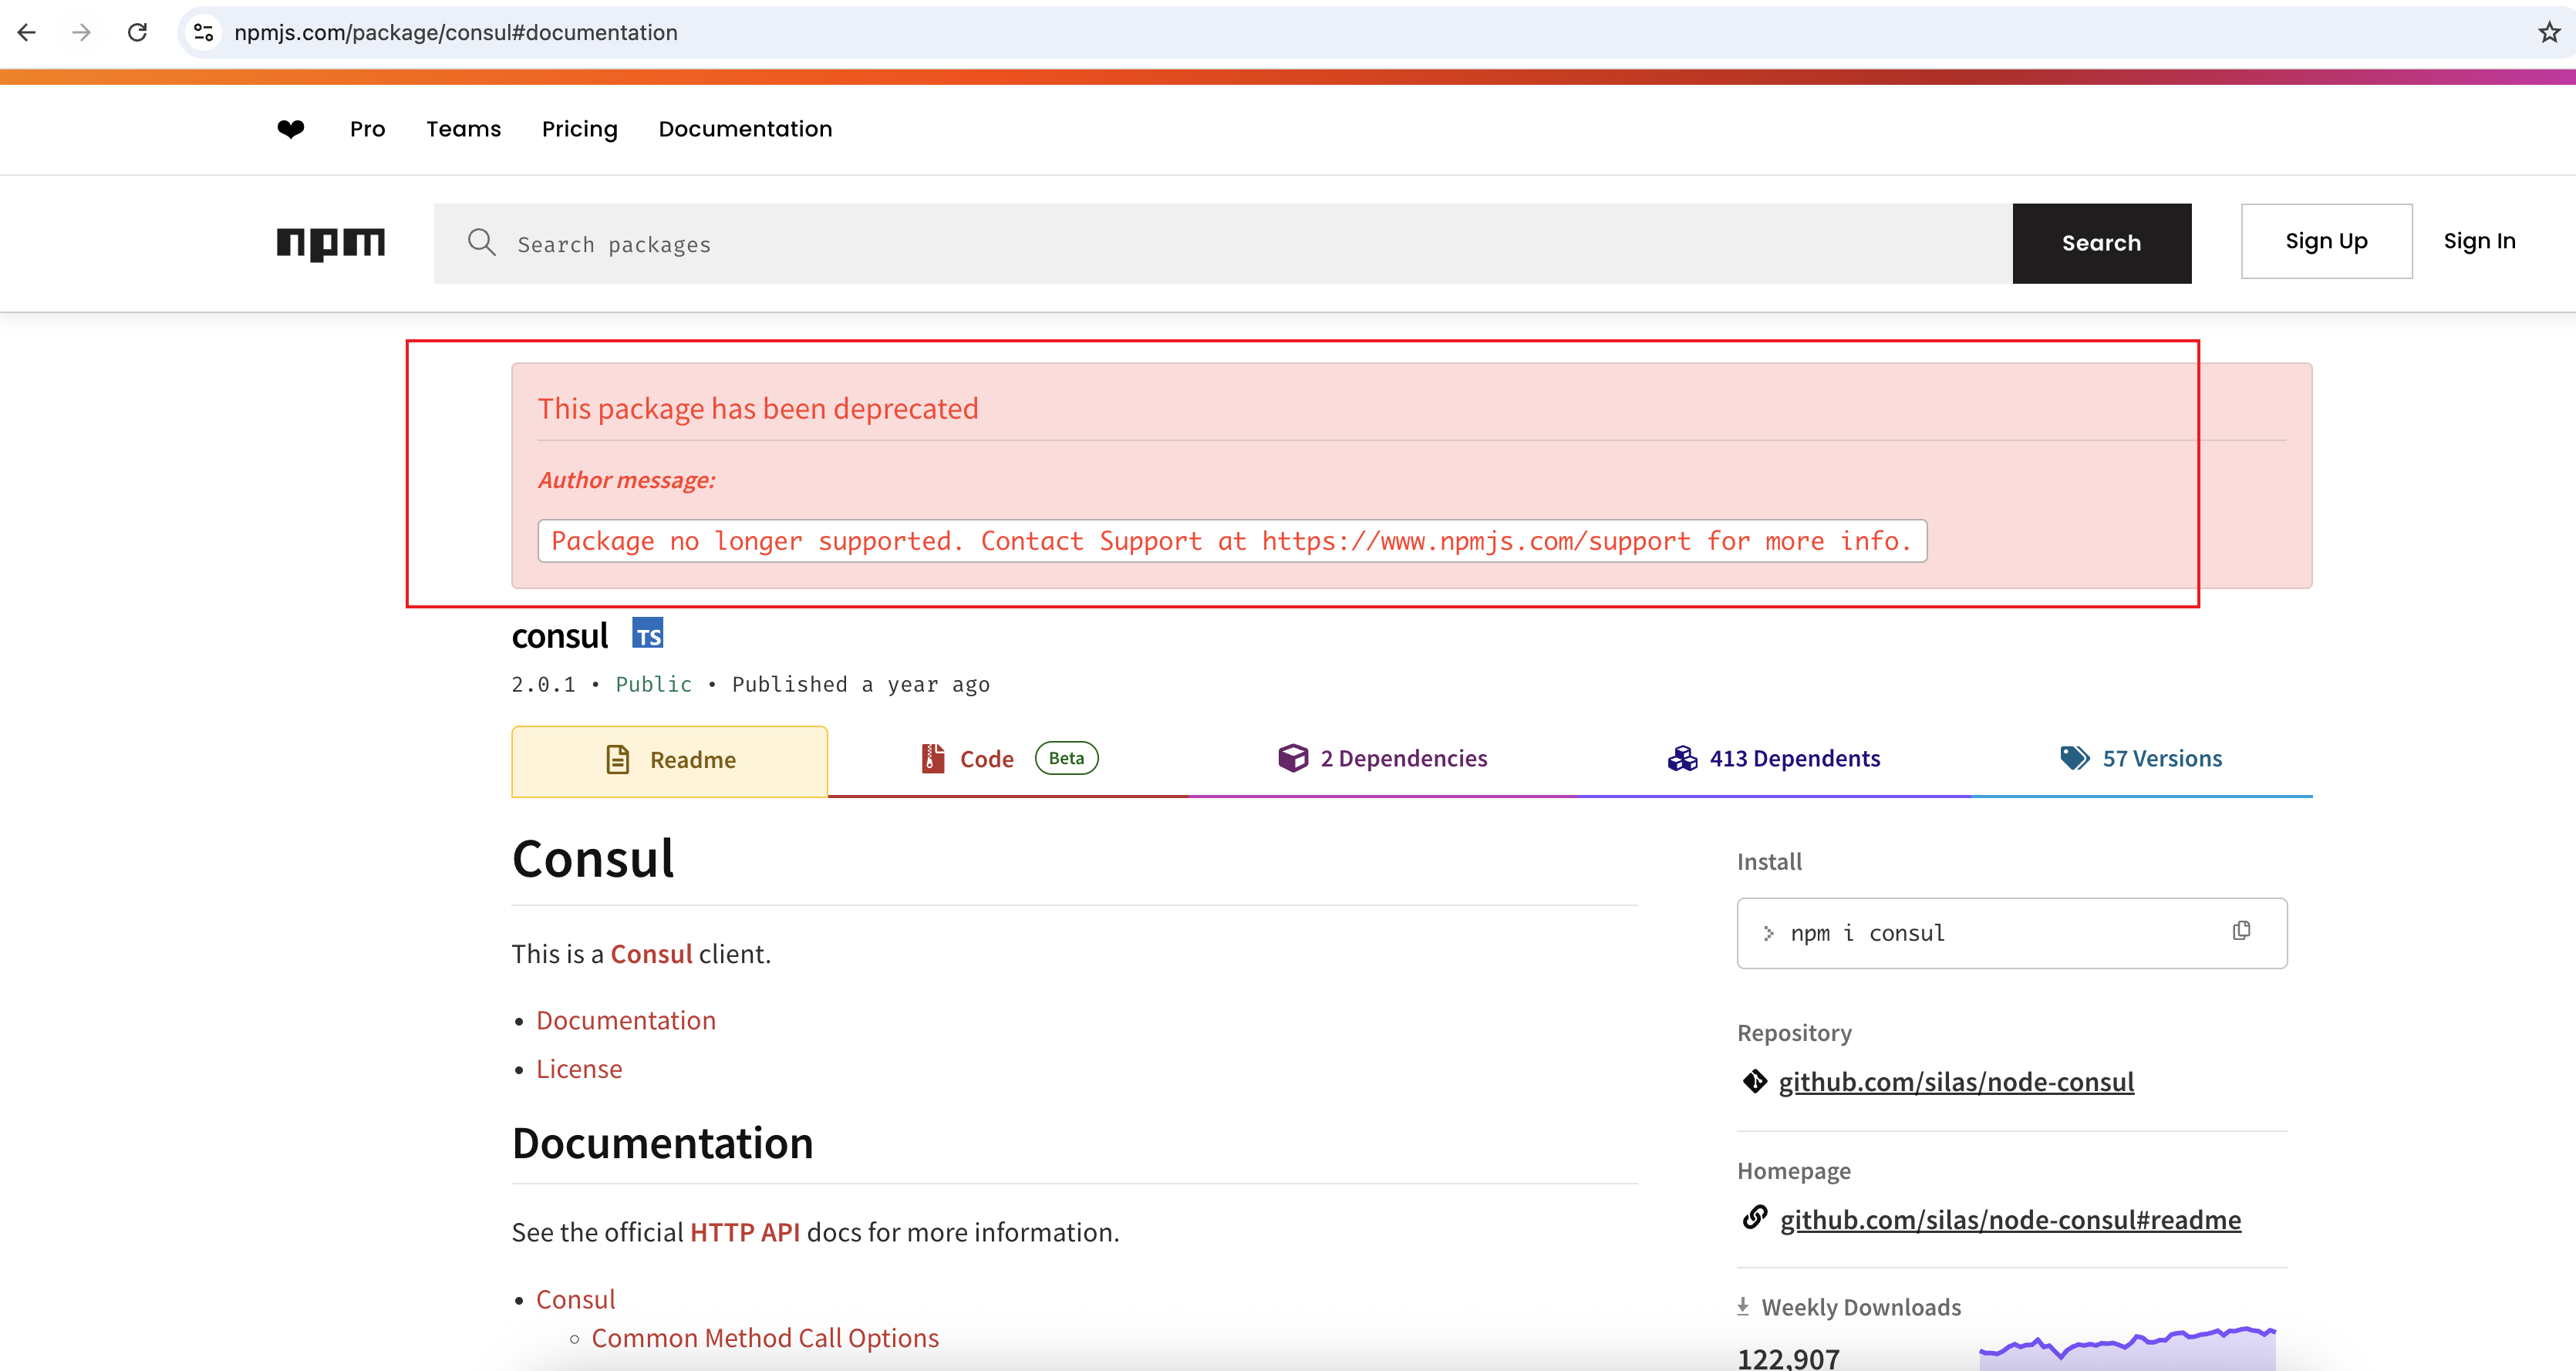Viewport: 2576px width, 1371px height.
Task: Click the Sign Up button
Action: 2326,241
